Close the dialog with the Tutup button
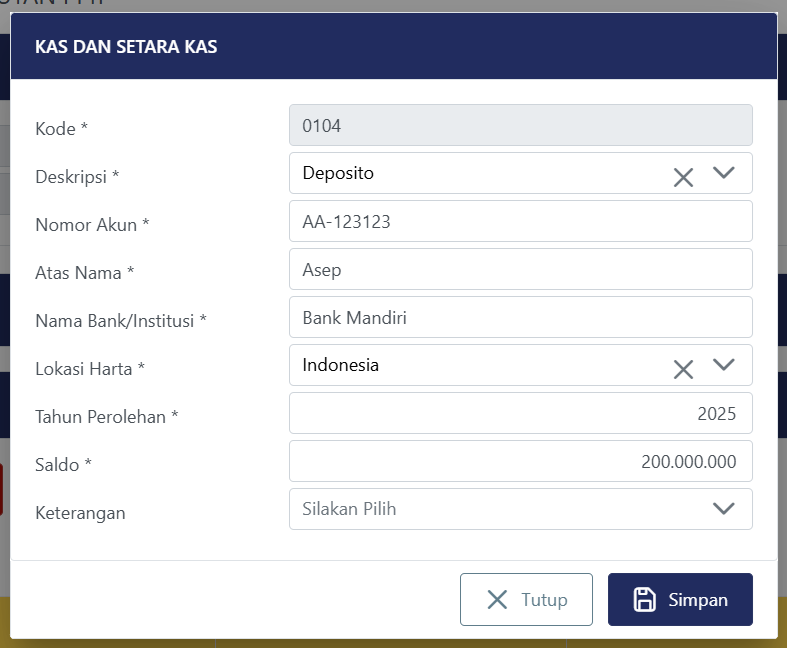787x648 pixels. click(x=526, y=599)
